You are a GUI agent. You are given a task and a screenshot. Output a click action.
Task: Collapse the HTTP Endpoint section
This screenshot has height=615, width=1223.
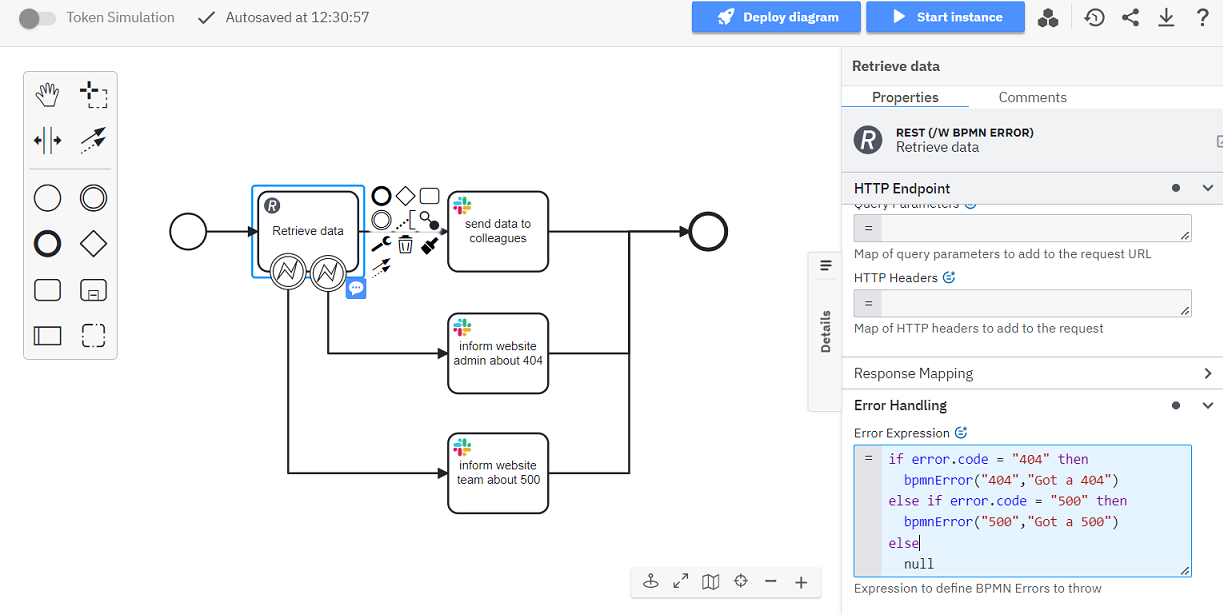point(1207,188)
